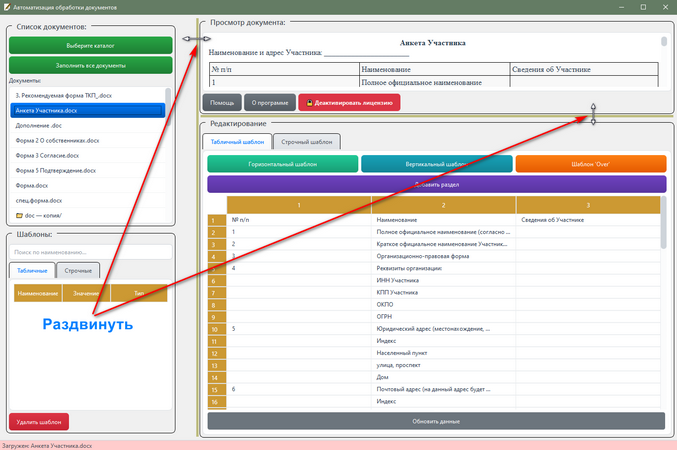This screenshot has height=450, width=677.
Task: Click purple 'Добавить раздел' button
Action: [x=437, y=184]
